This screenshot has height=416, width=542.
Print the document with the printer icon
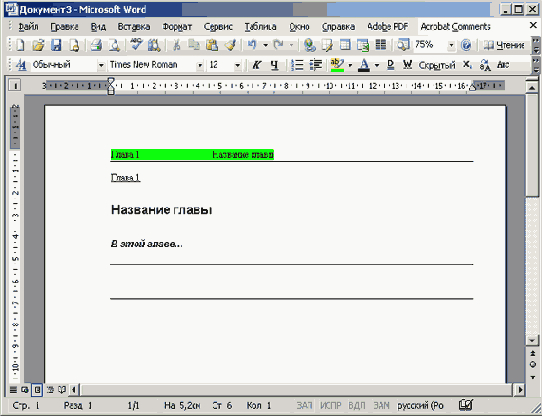(96, 45)
